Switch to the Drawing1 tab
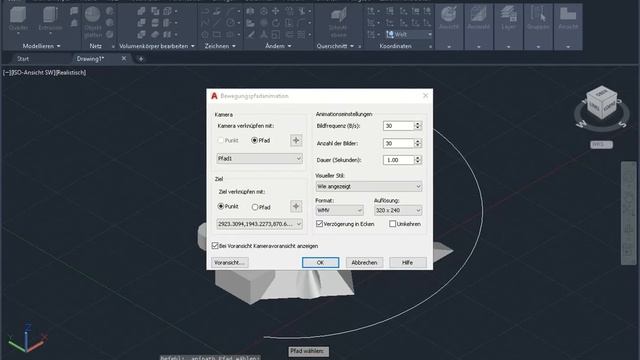The image size is (640, 360). tap(91, 59)
